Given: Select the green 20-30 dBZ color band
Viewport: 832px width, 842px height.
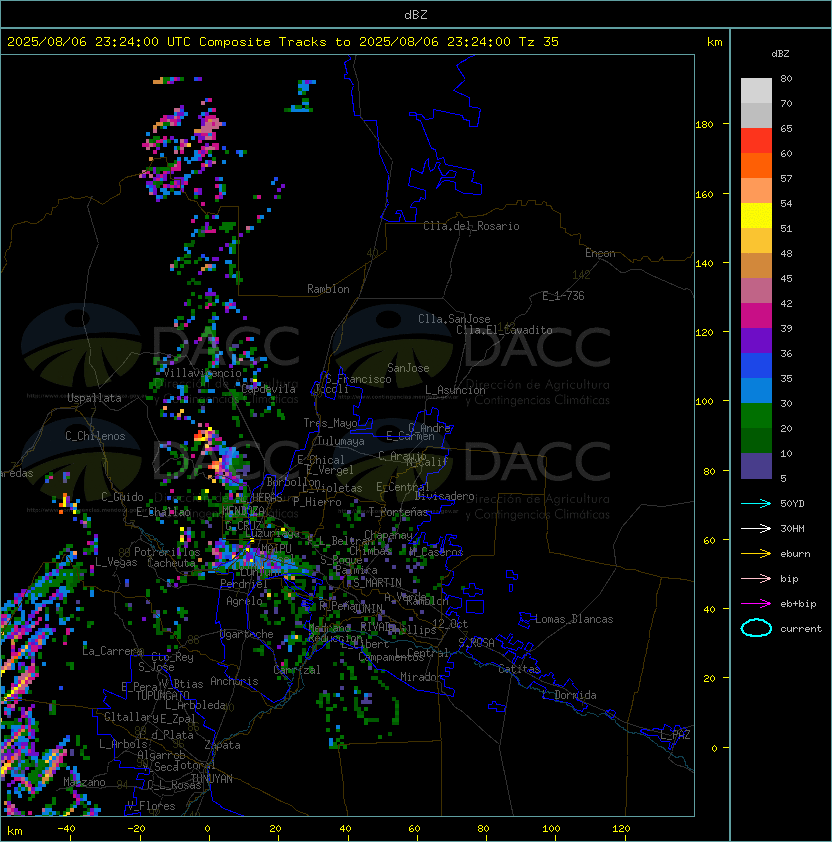Looking at the screenshot, I should click(756, 416).
